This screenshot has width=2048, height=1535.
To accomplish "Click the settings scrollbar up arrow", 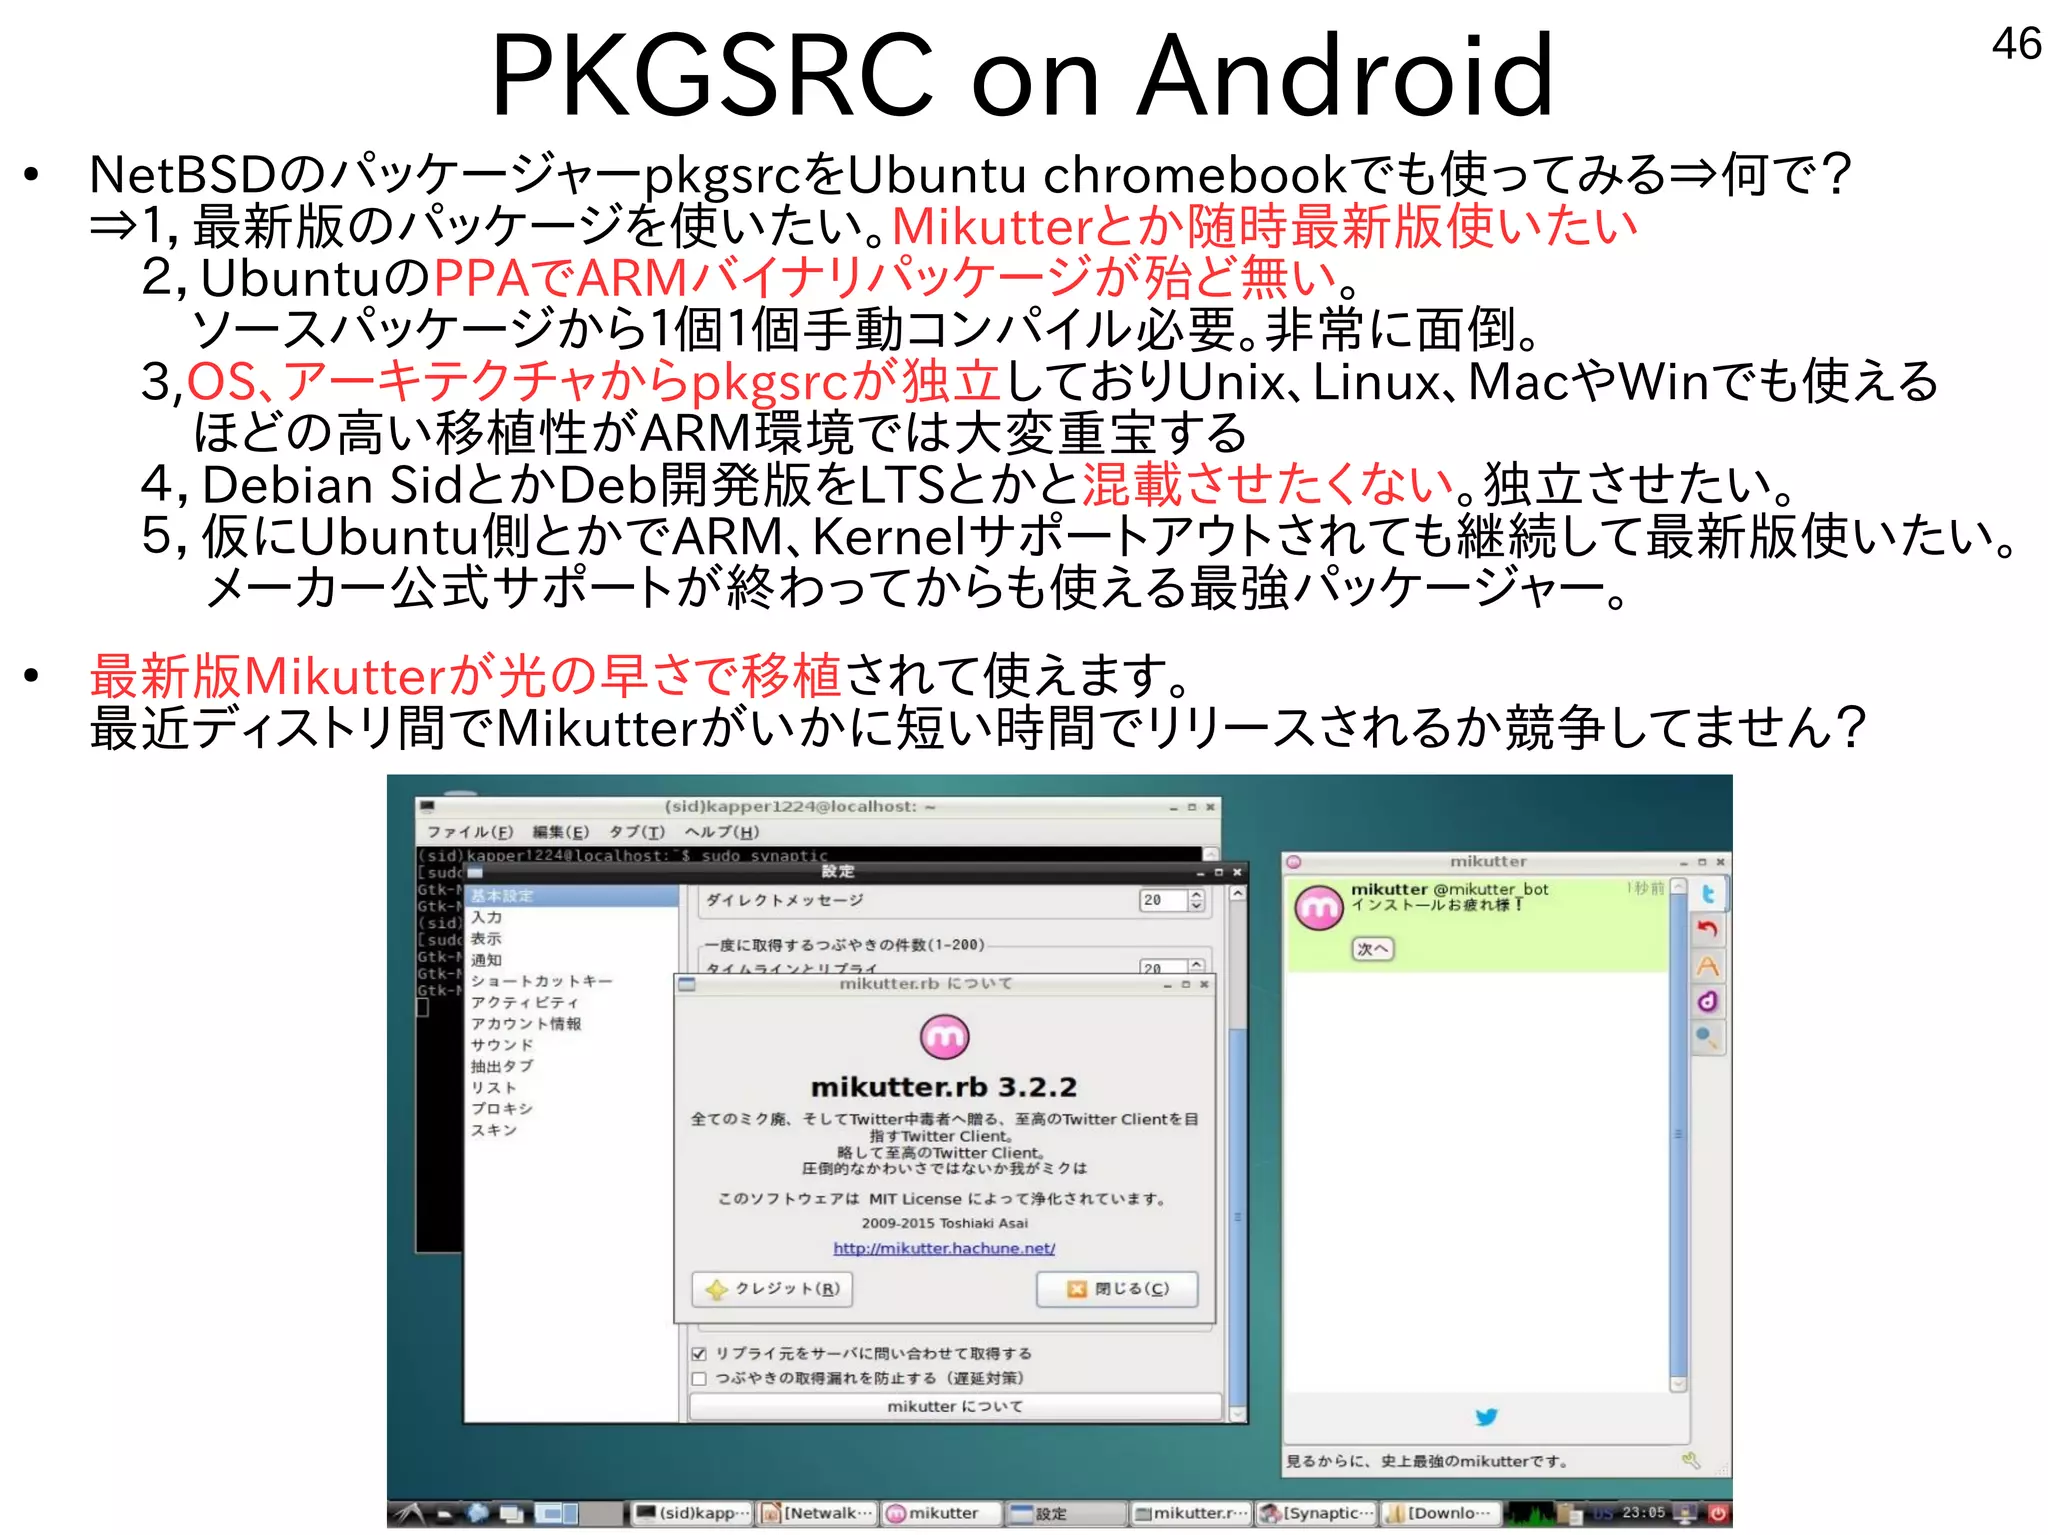I will point(1237,893).
